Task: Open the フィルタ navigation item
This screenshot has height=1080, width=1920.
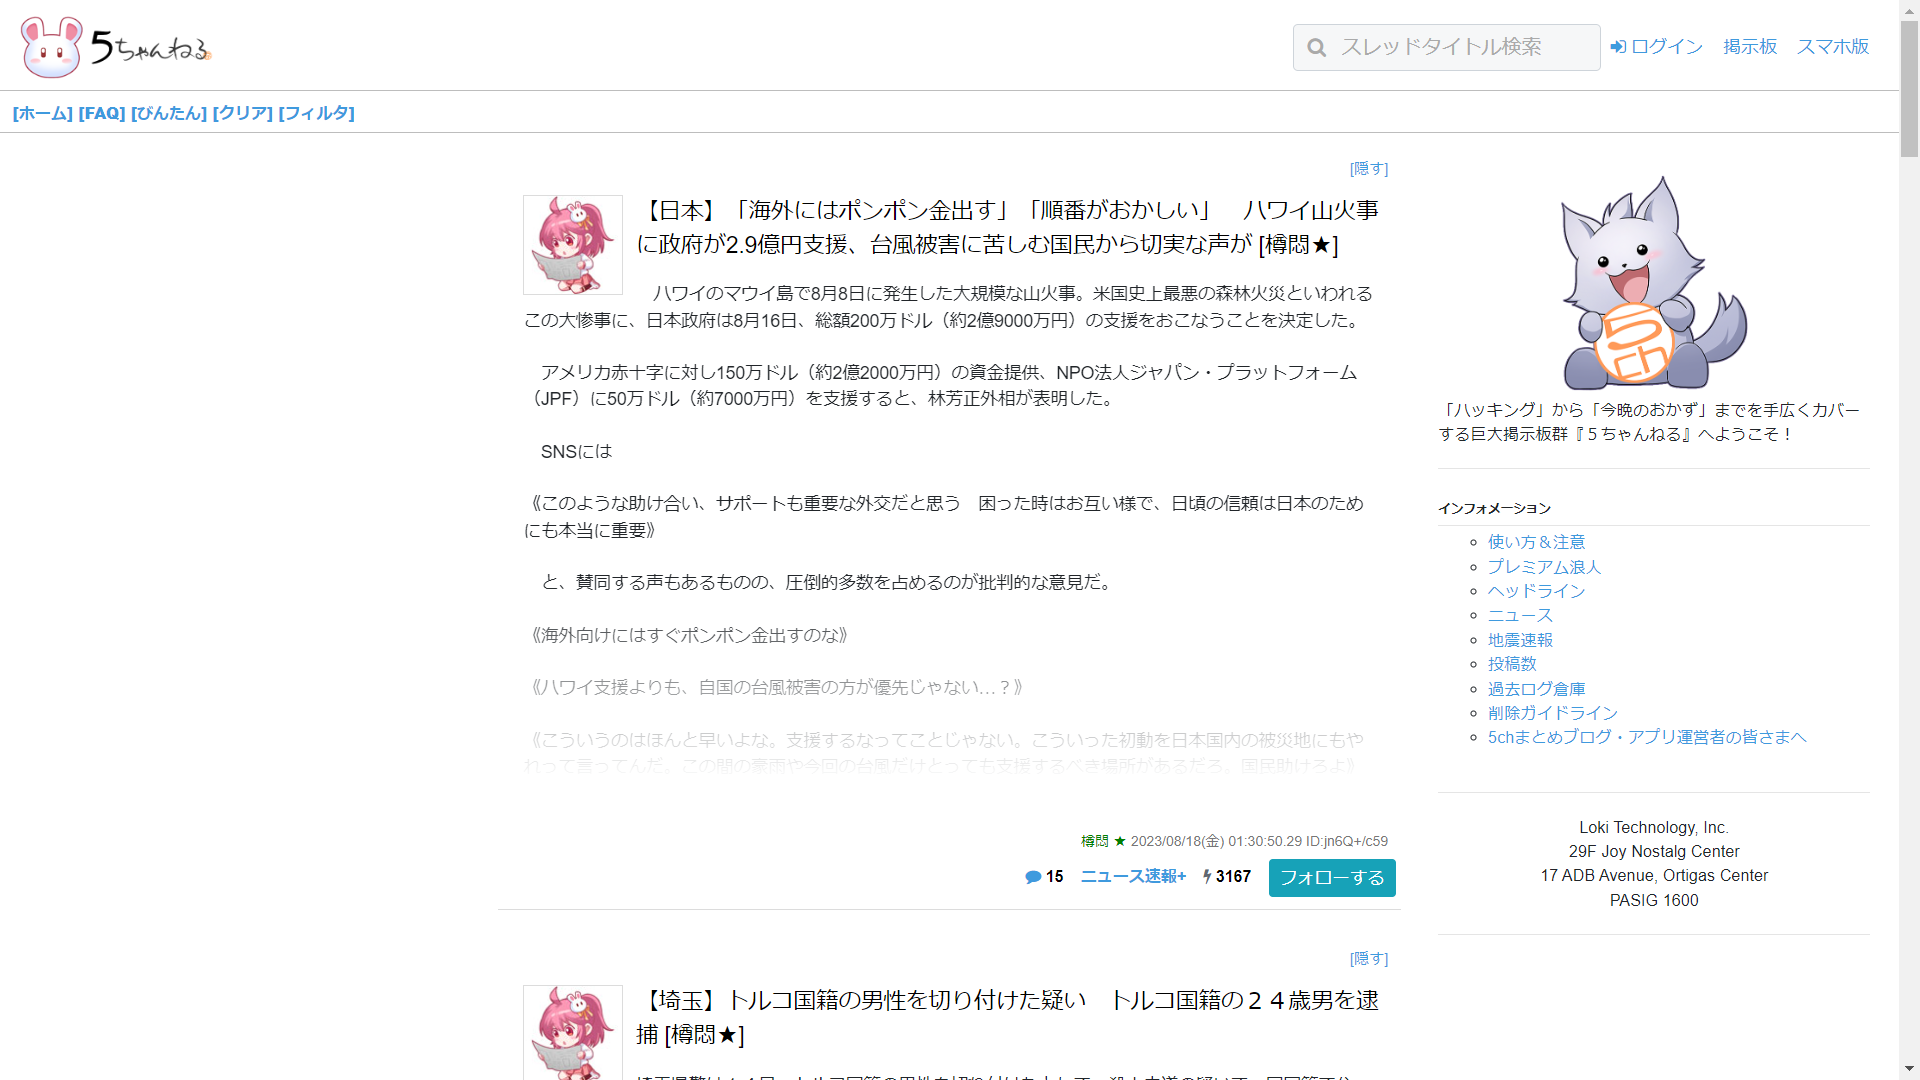Action: 317,113
